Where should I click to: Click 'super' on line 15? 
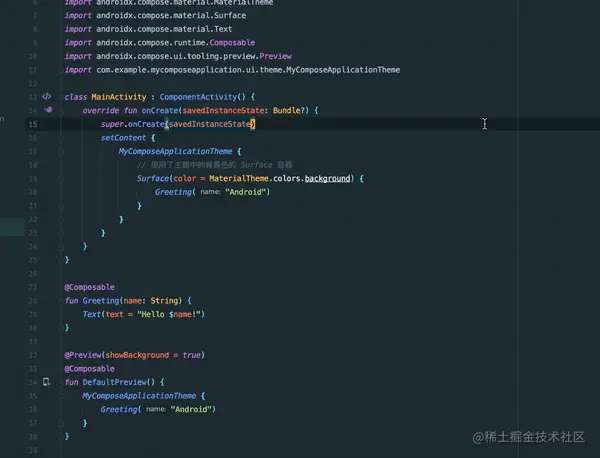(112, 124)
